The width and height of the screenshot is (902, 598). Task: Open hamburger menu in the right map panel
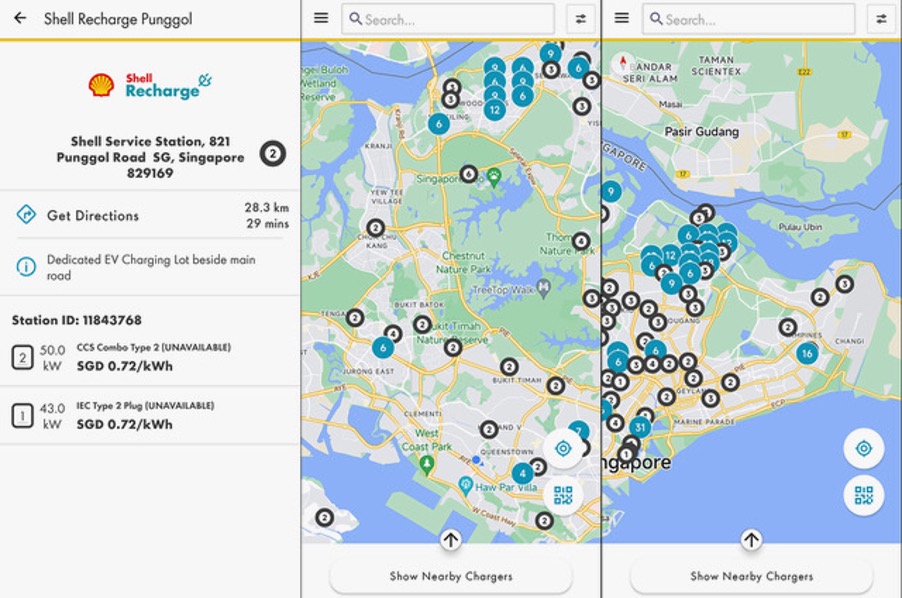pos(621,18)
